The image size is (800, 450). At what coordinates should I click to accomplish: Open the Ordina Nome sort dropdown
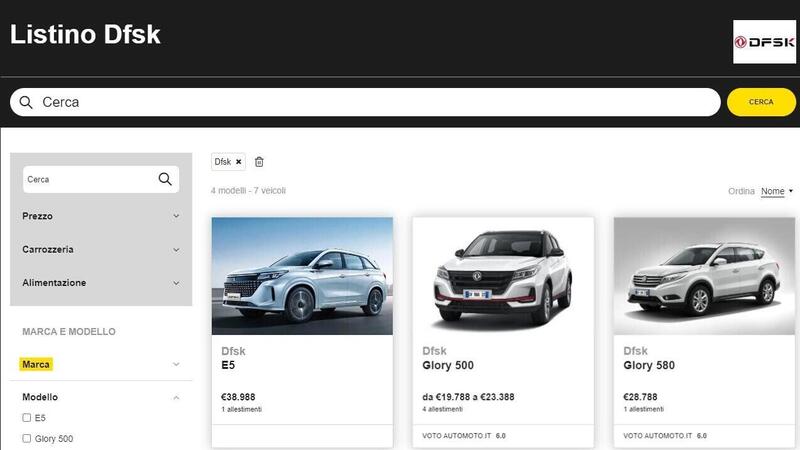click(x=777, y=191)
